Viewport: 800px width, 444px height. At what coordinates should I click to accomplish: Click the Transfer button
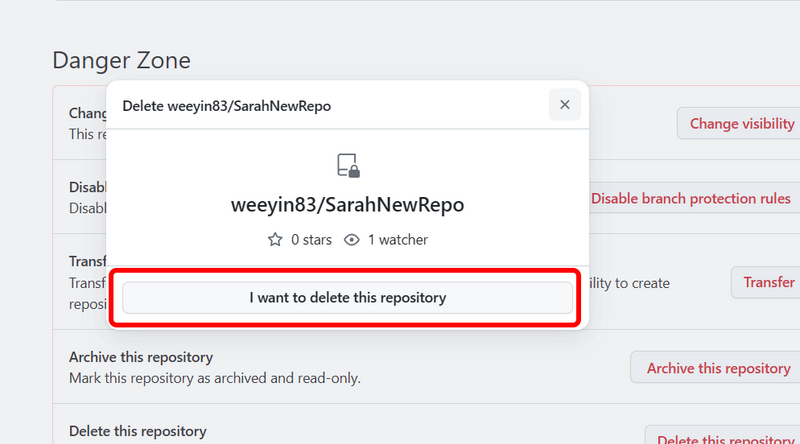click(767, 282)
